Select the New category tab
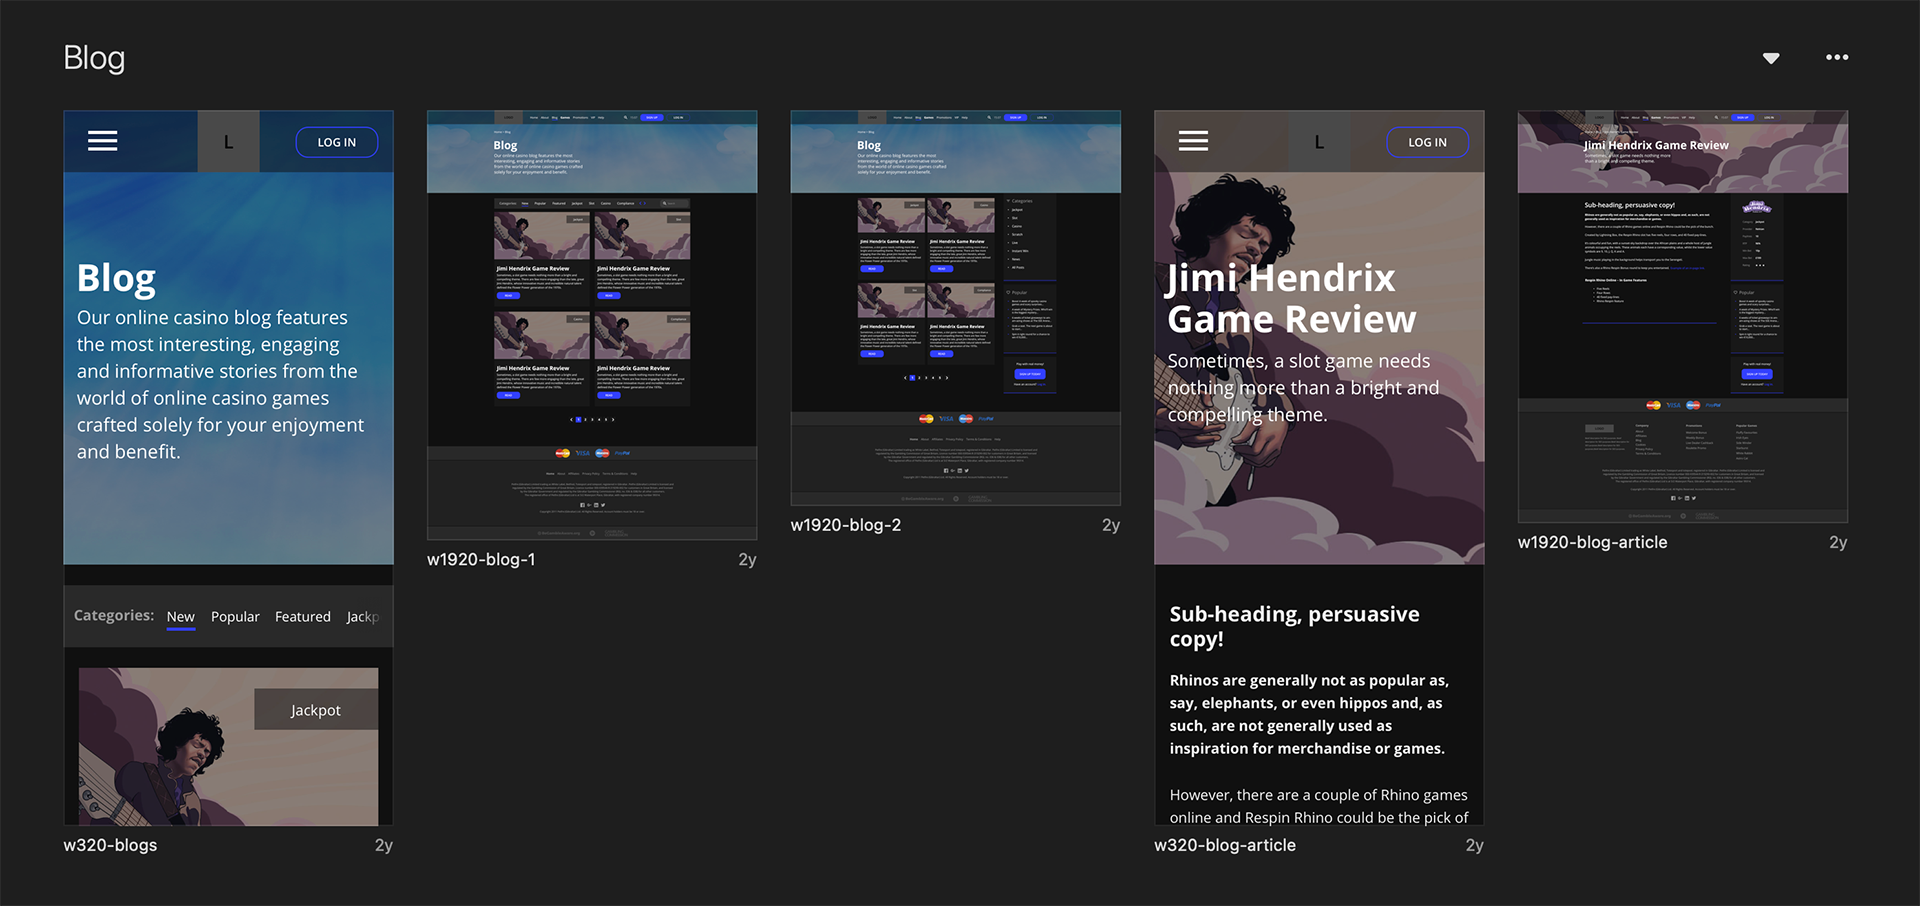Screen dimensions: 1920x906 [x=181, y=617]
